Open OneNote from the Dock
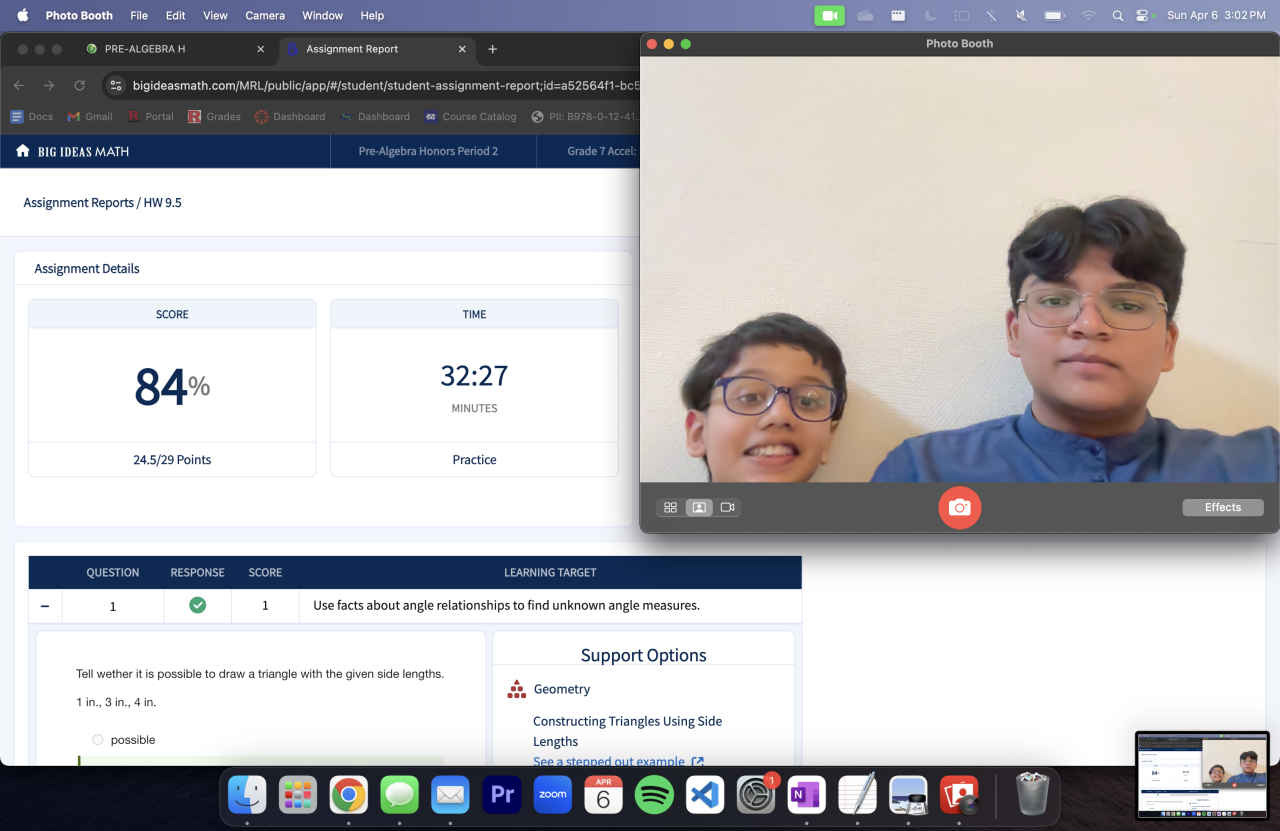 pyautogui.click(x=807, y=795)
